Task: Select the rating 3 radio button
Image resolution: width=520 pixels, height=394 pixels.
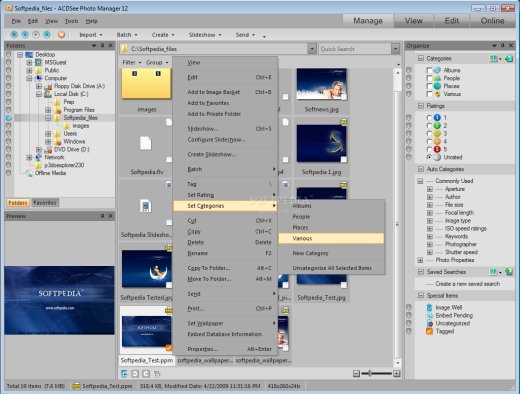Action: coord(429,134)
